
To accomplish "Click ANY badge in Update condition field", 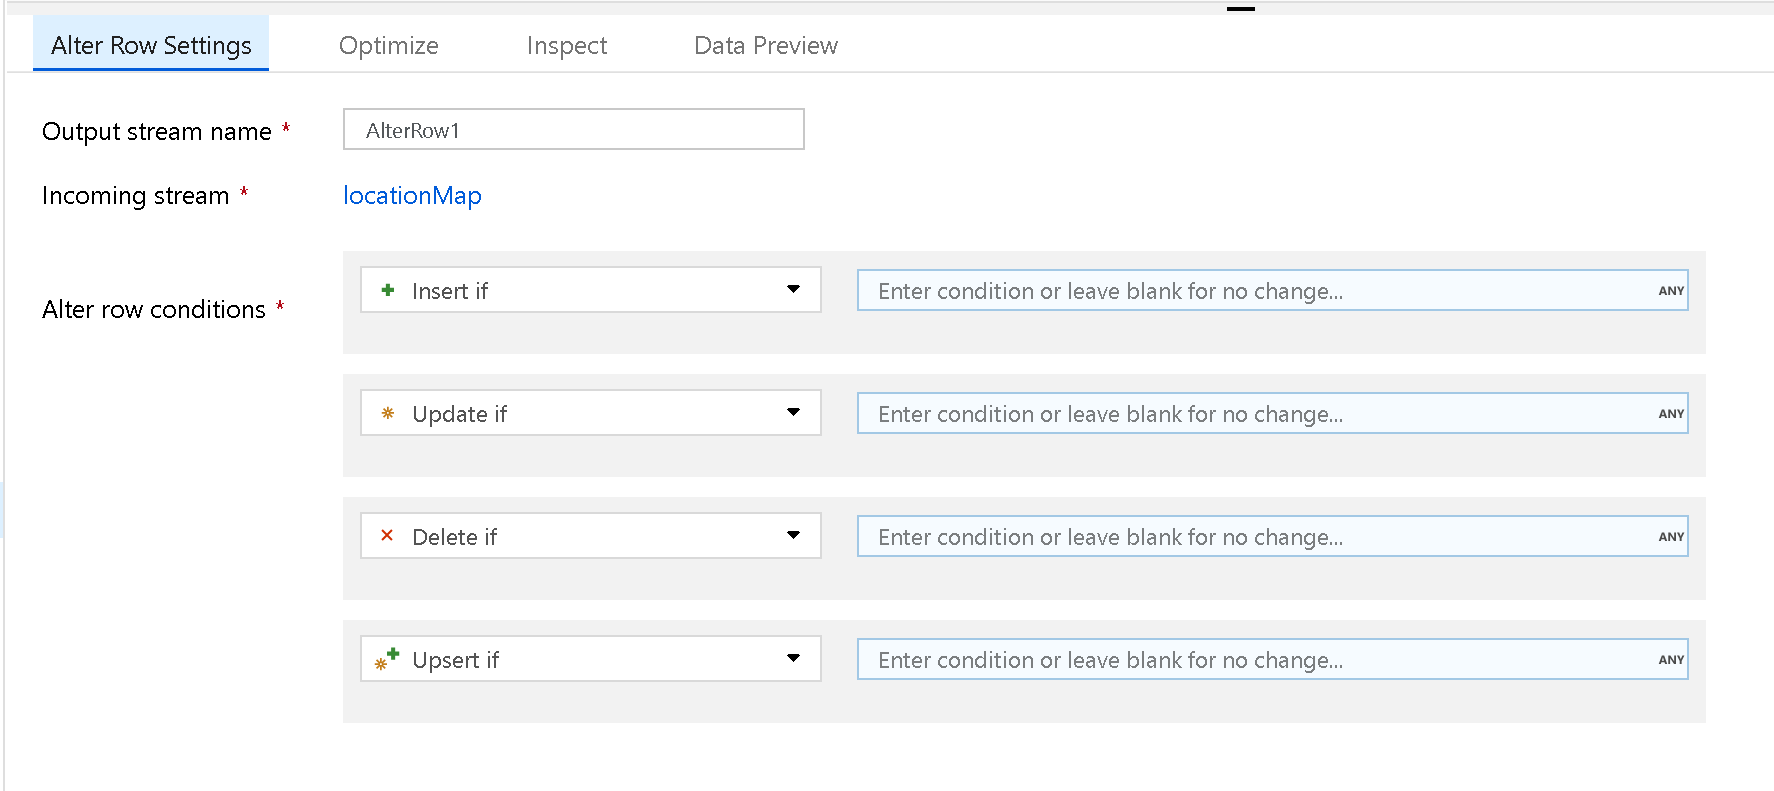I will click(x=1670, y=414).
